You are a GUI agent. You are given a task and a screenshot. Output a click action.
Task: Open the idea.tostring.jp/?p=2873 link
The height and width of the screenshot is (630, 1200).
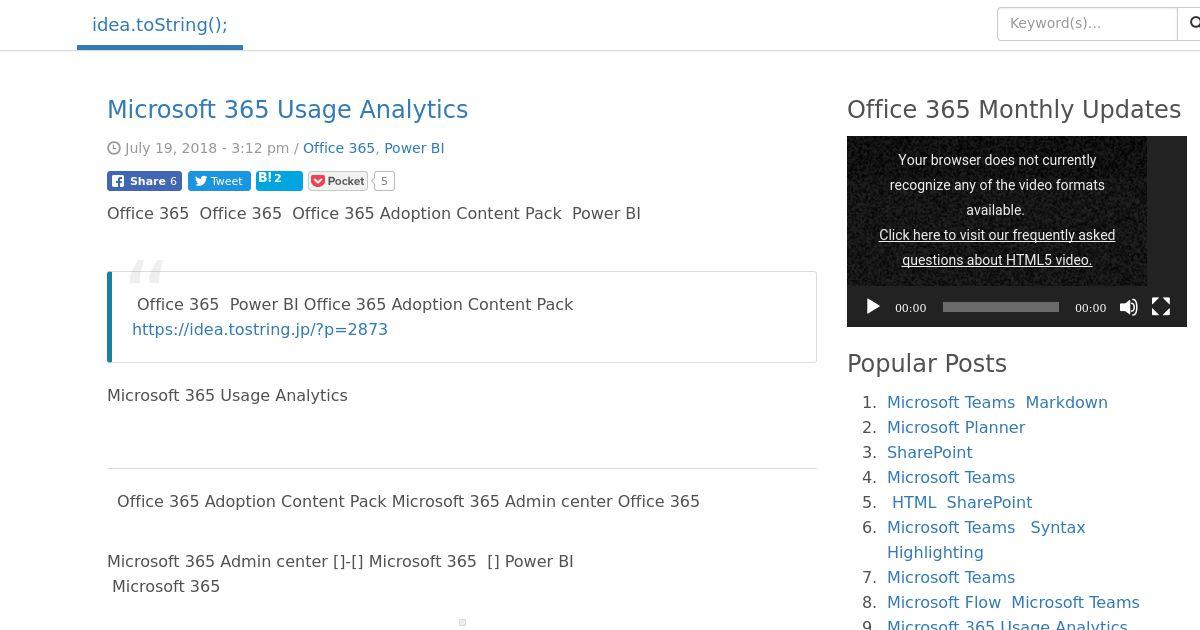tap(260, 329)
